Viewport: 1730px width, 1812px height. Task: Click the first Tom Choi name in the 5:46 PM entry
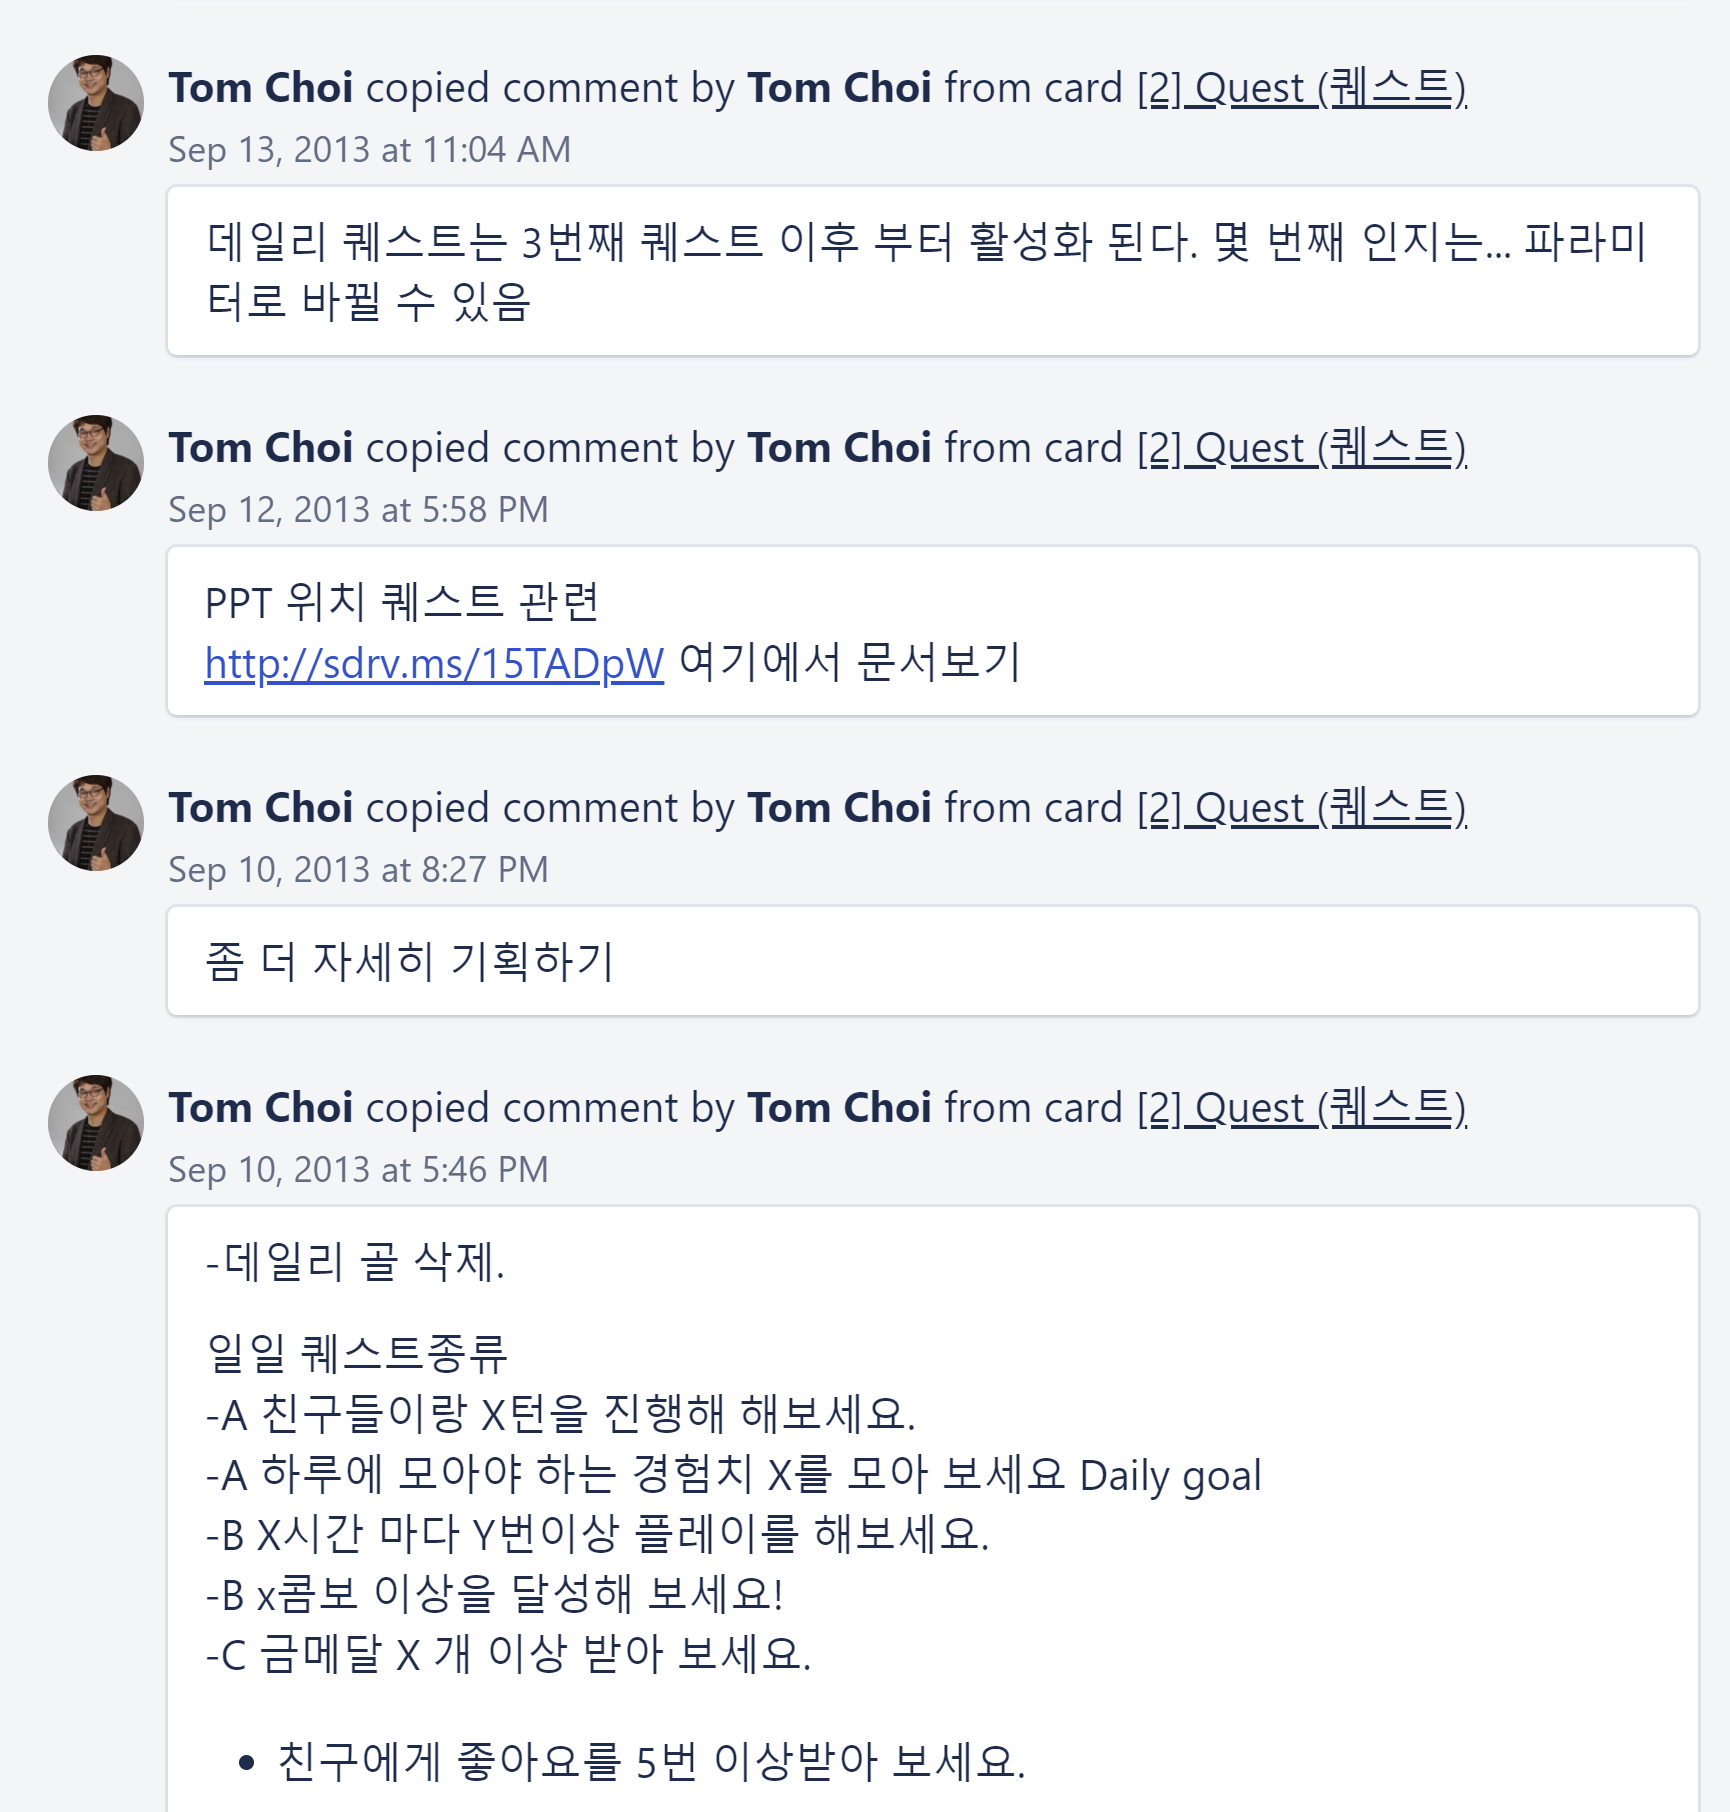[x=260, y=1109]
